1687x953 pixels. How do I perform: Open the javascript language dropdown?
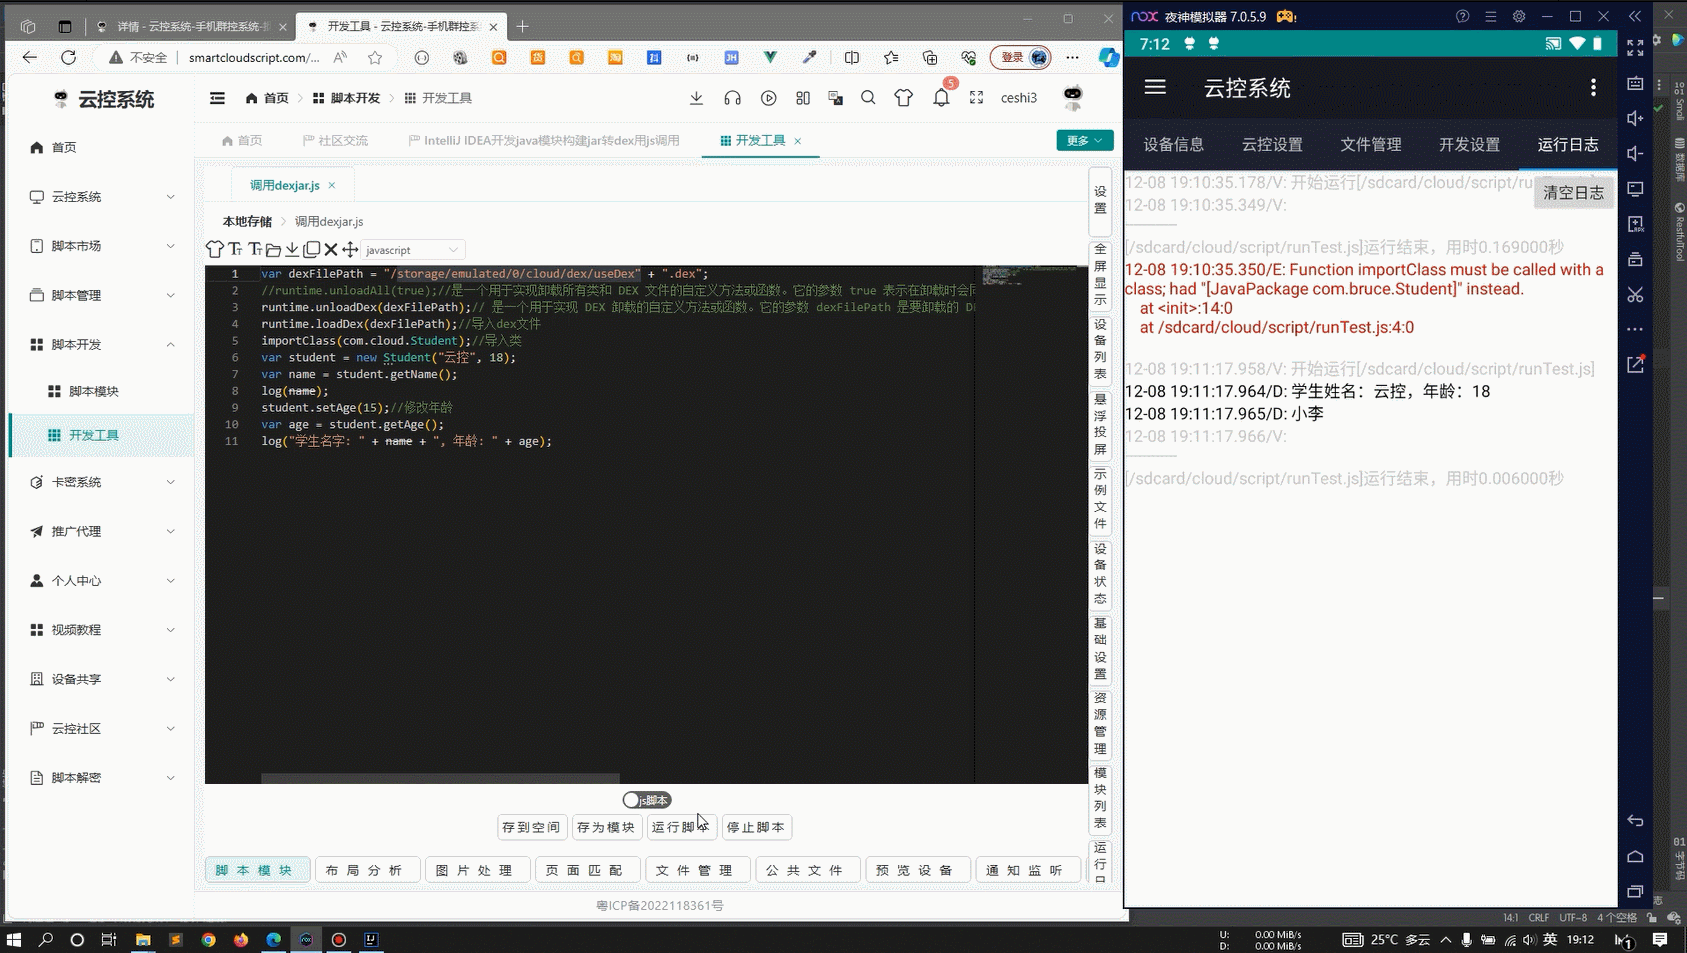(412, 249)
